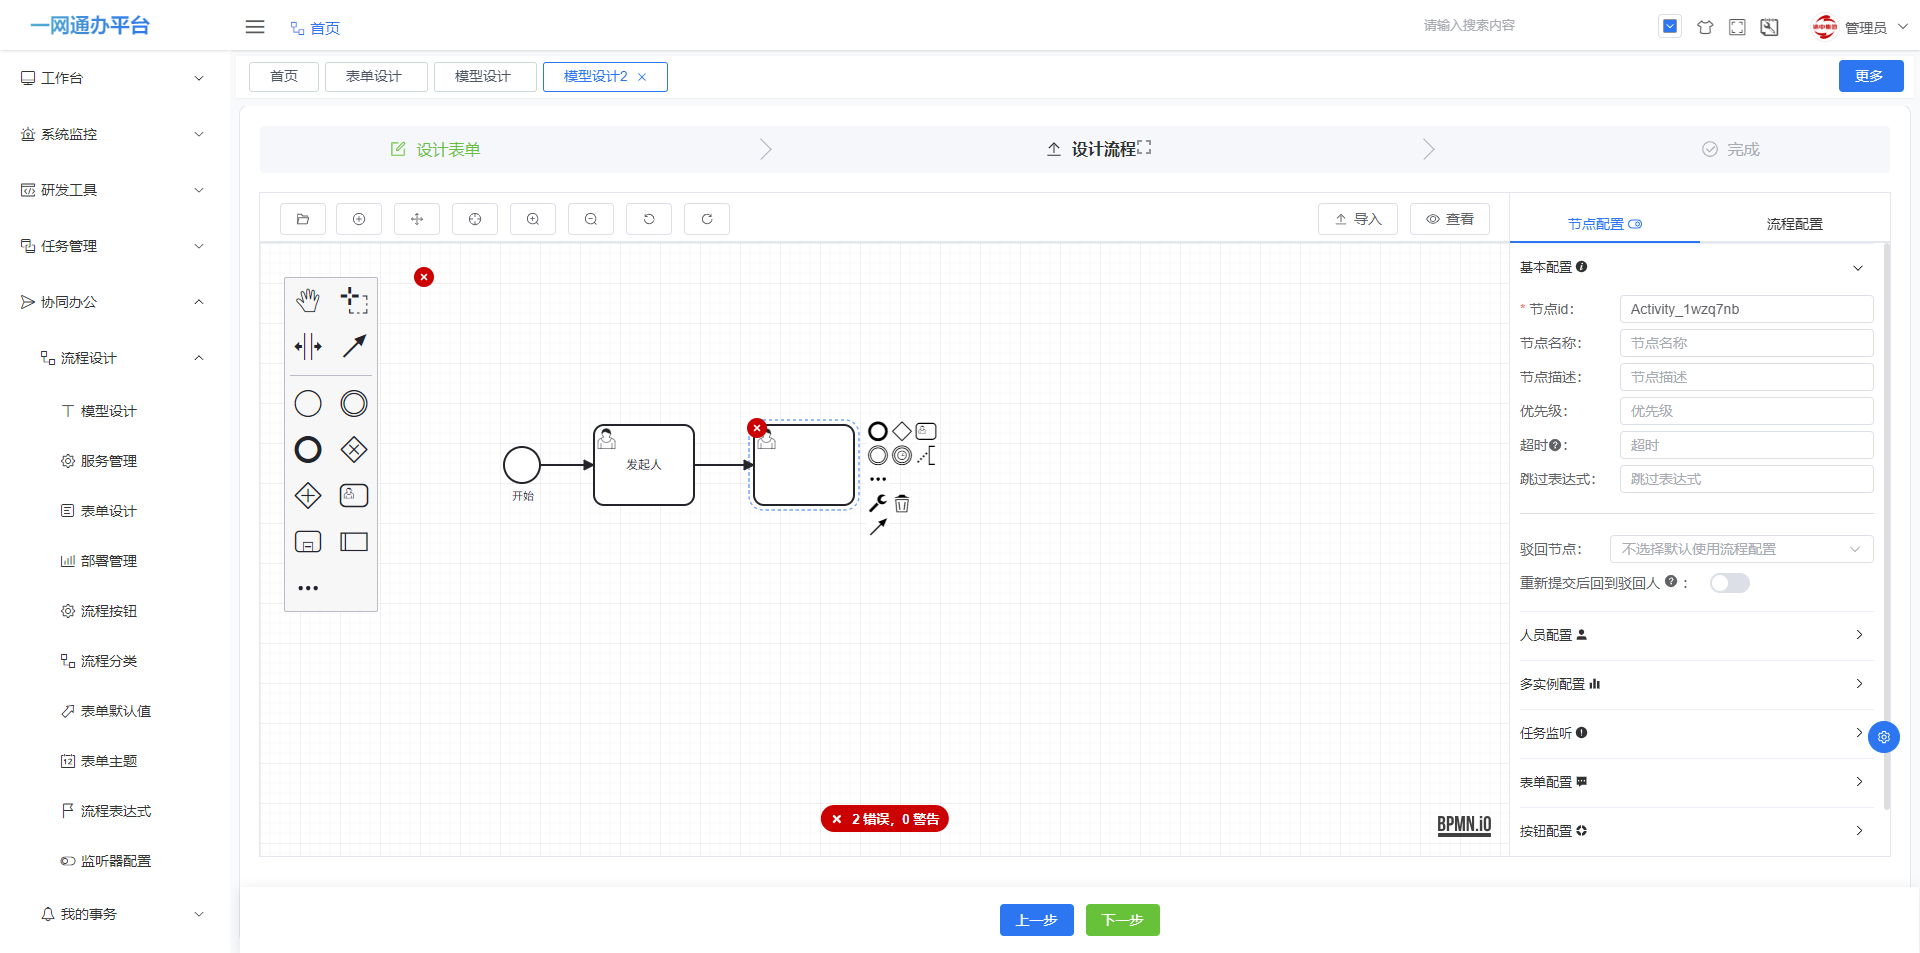Click the 节点名称 input field
The width and height of the screenshot is (1920, 953).
coord(1746,343)
